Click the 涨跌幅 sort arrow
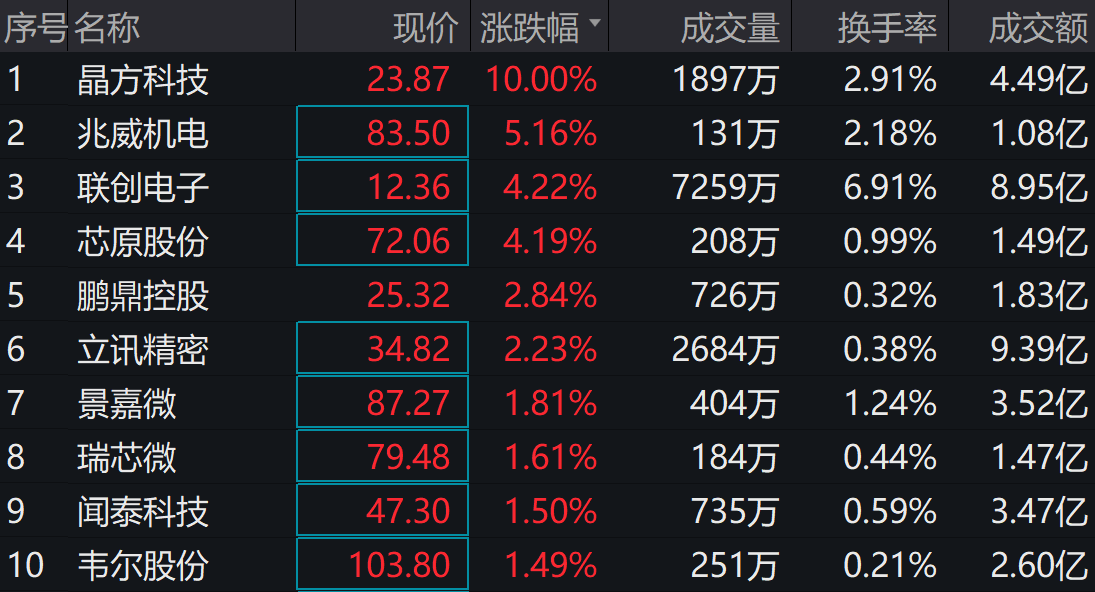 pos(596,21)
